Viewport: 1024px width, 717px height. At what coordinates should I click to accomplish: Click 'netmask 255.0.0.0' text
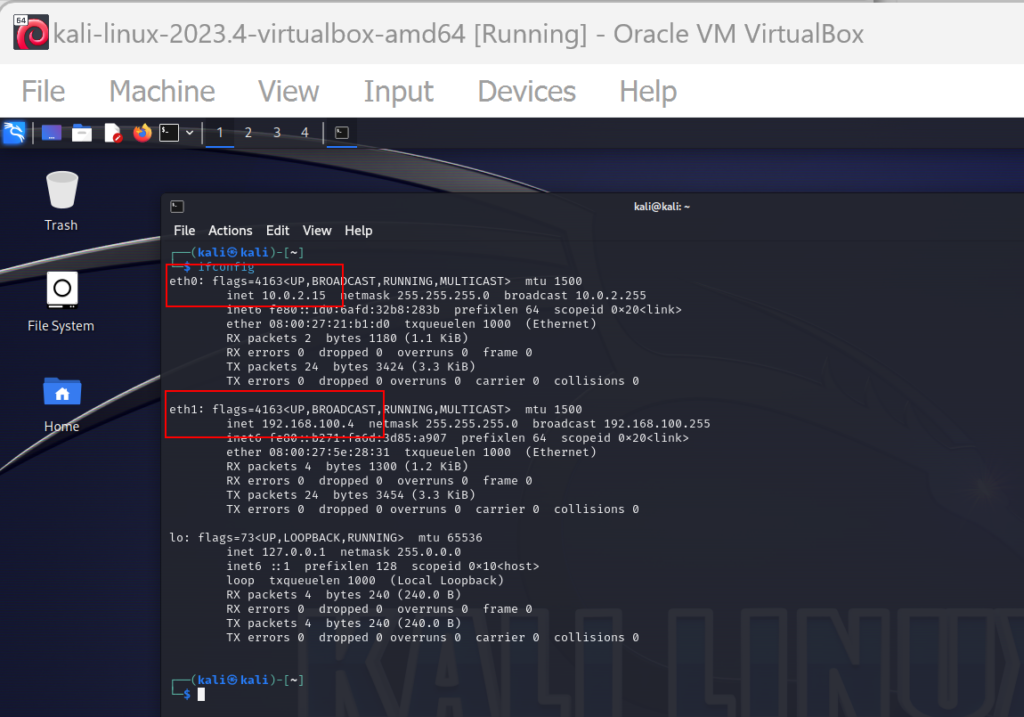click(400, 552)
